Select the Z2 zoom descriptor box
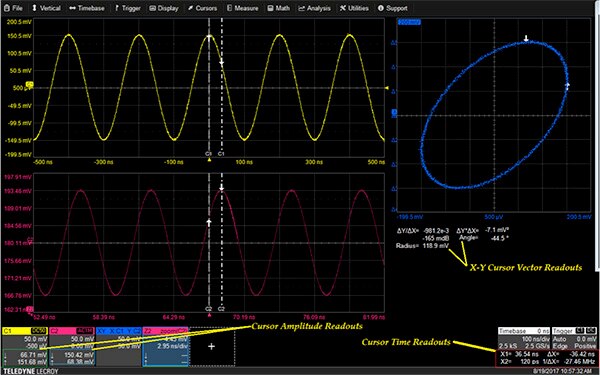600x375 pixels. [165, 346]
